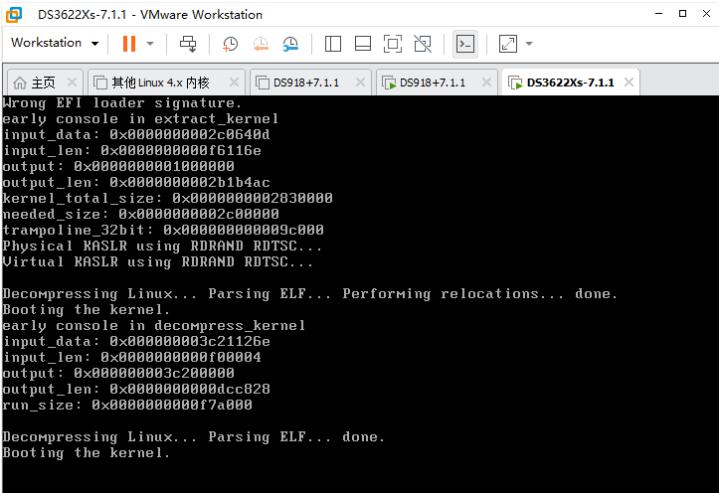Enter full screen mode
719x493 pixels.
point(393,44)
